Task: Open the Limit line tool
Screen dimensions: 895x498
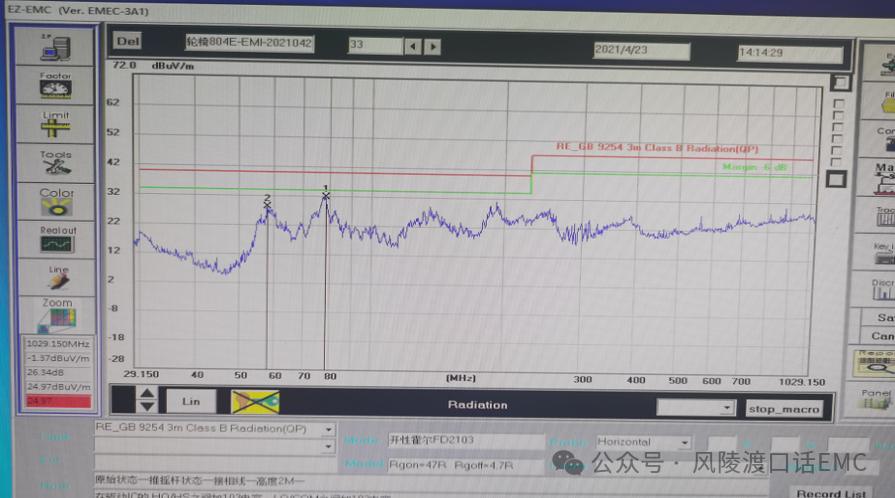Action: point(55,124)
